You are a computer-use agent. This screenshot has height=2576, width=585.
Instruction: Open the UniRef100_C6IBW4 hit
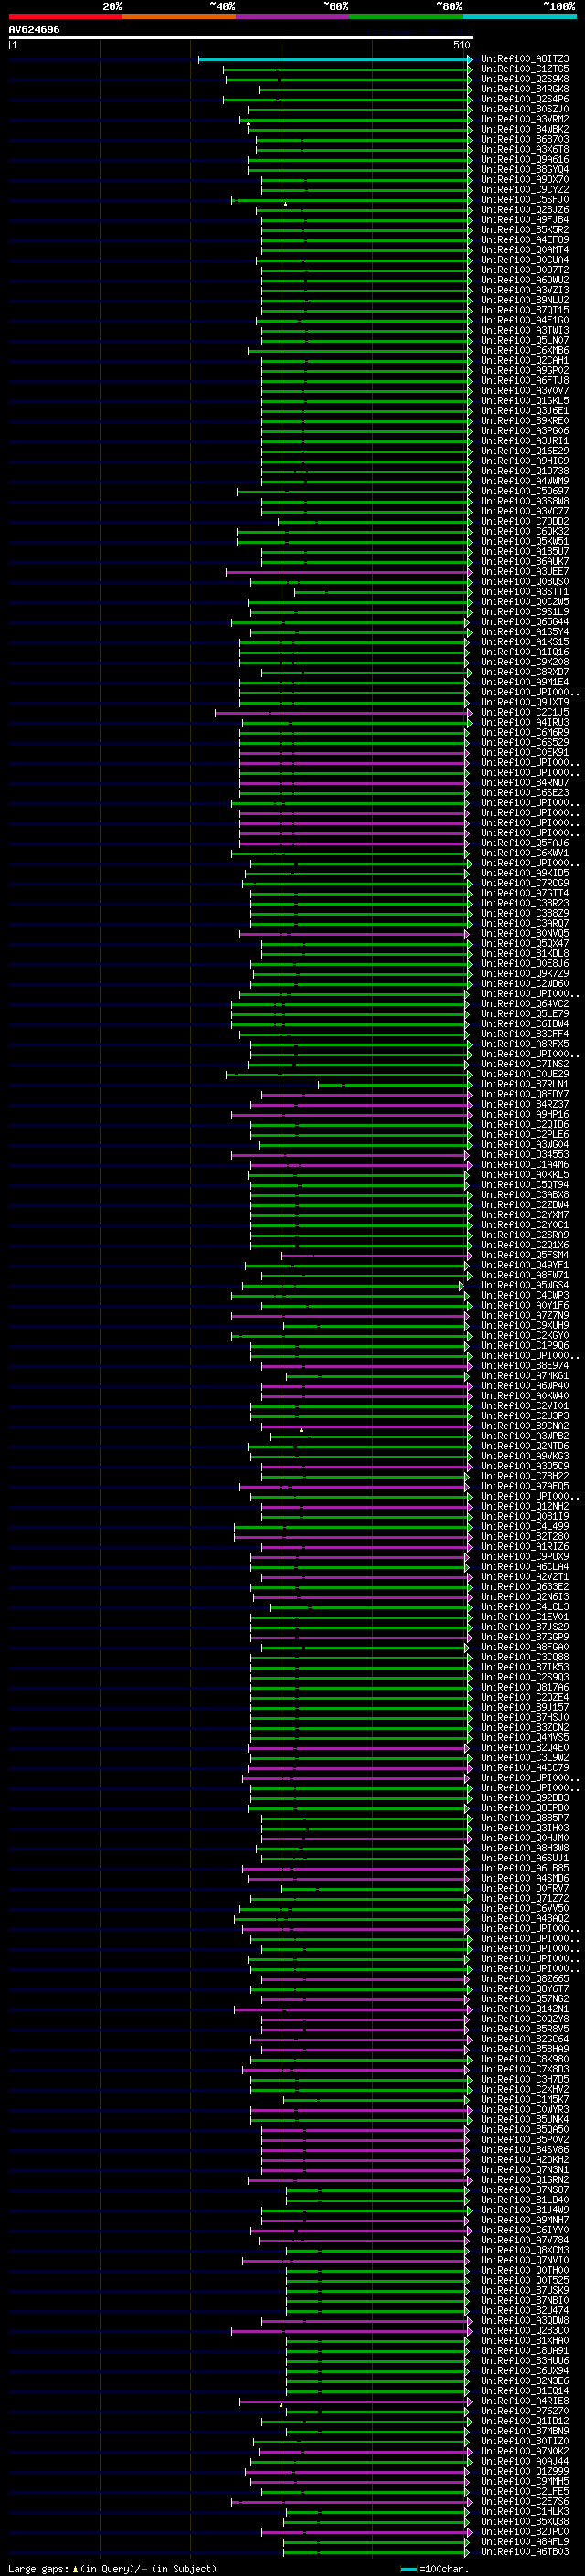pos(525,1023)
